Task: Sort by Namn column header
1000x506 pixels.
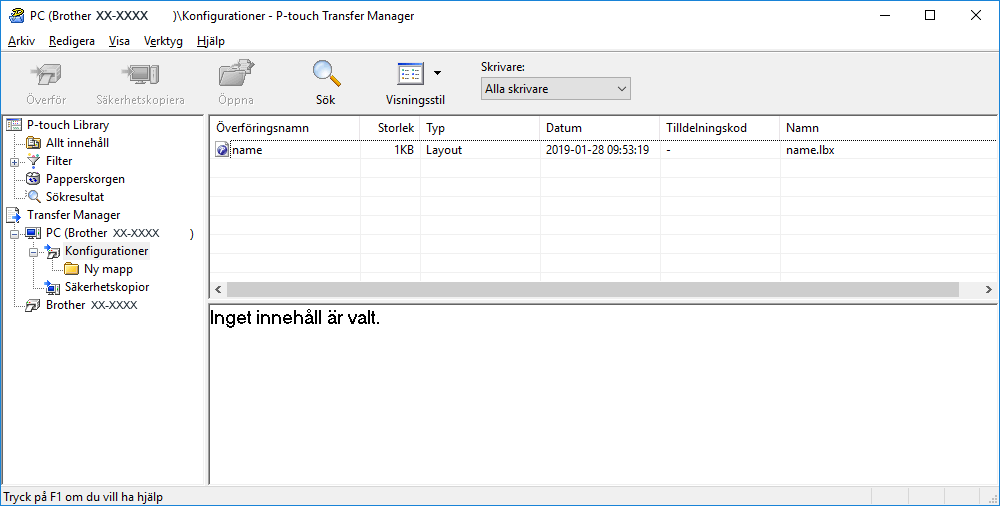Action: tap(889, 128)
